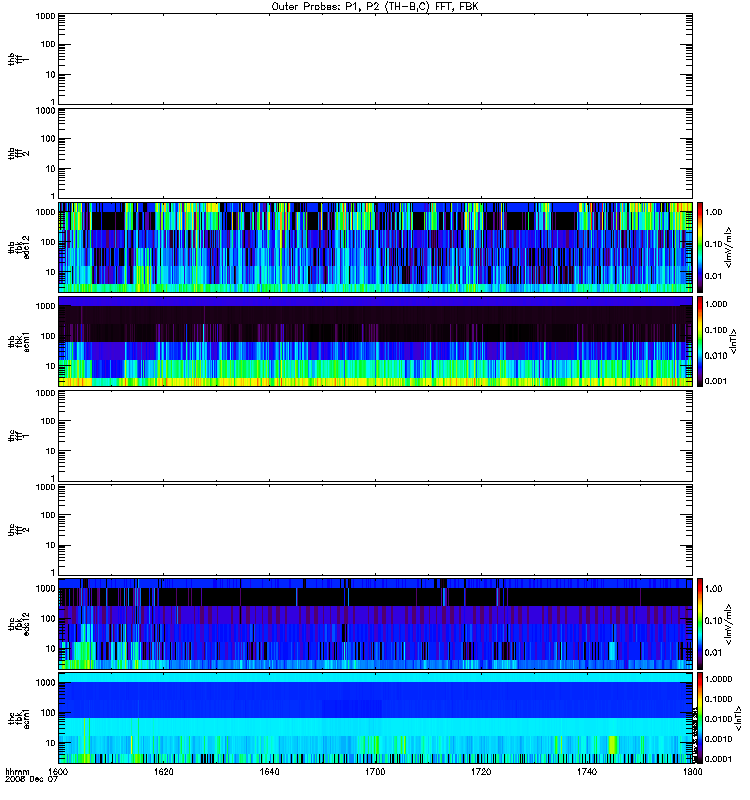The height and width of the screenshot is (800, 750).
Task: Click the plot title "Outer Probes: P1, P2 (TH-B,C) FFT, FBK"
Action: 375,7
